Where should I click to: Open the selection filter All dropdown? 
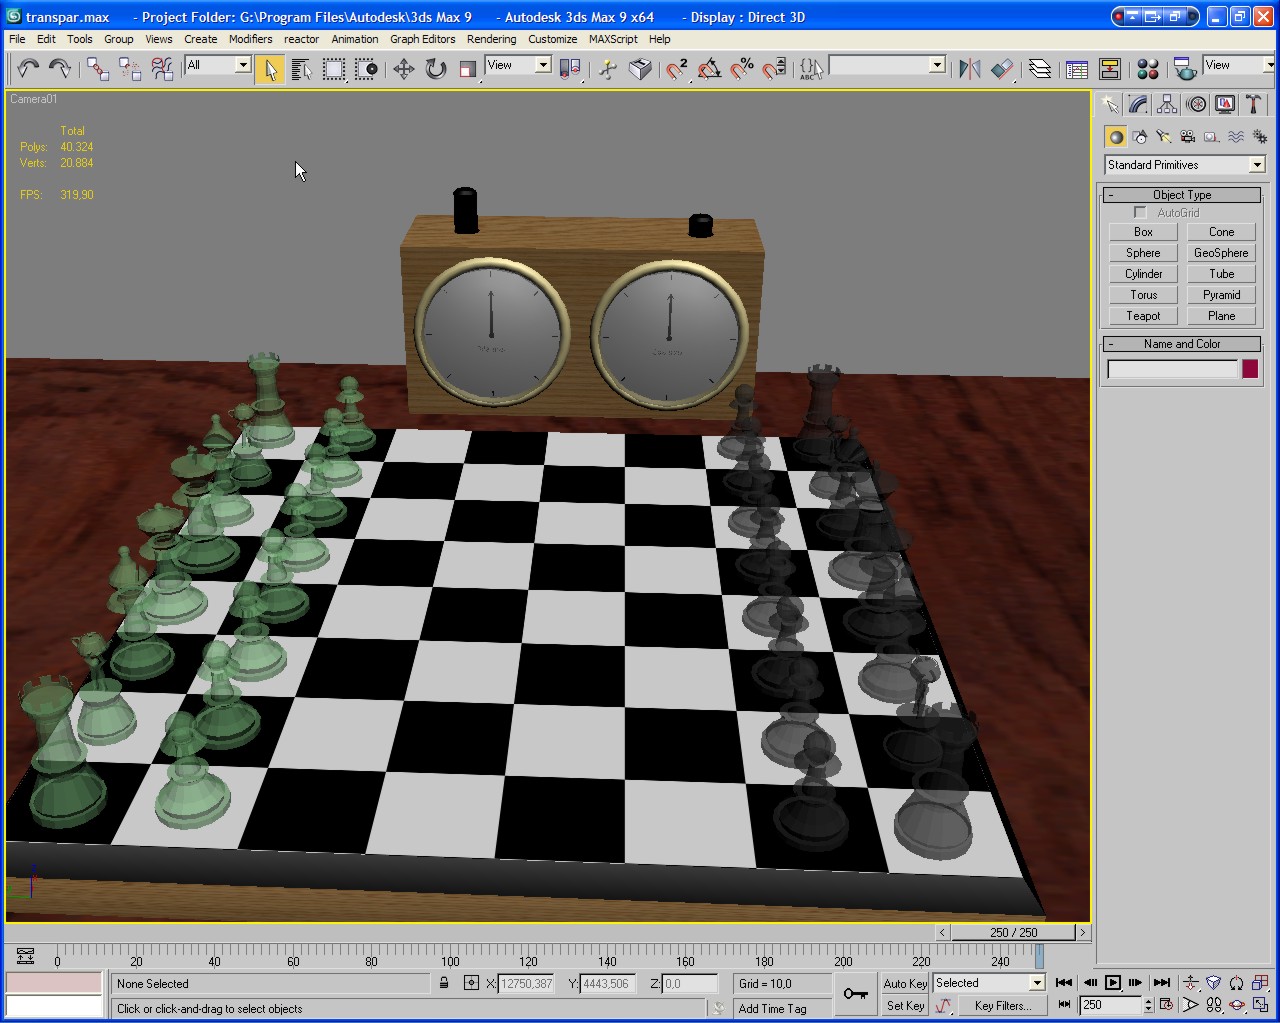point(218,65)
